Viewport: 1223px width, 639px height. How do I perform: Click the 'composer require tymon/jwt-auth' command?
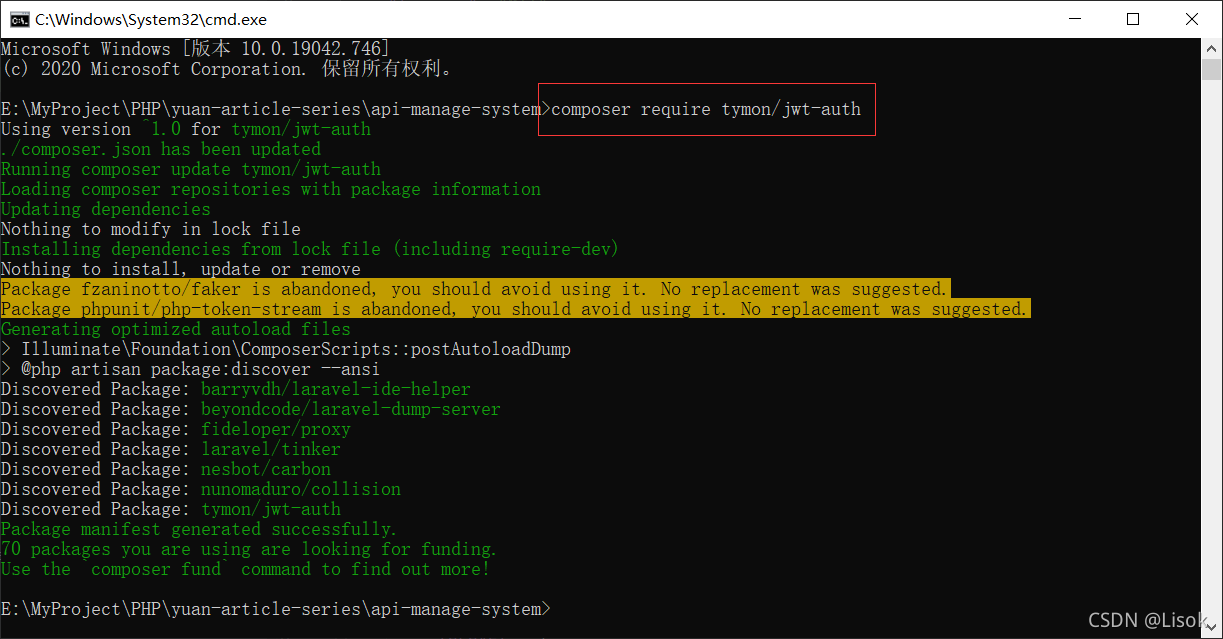coord(706,109)
